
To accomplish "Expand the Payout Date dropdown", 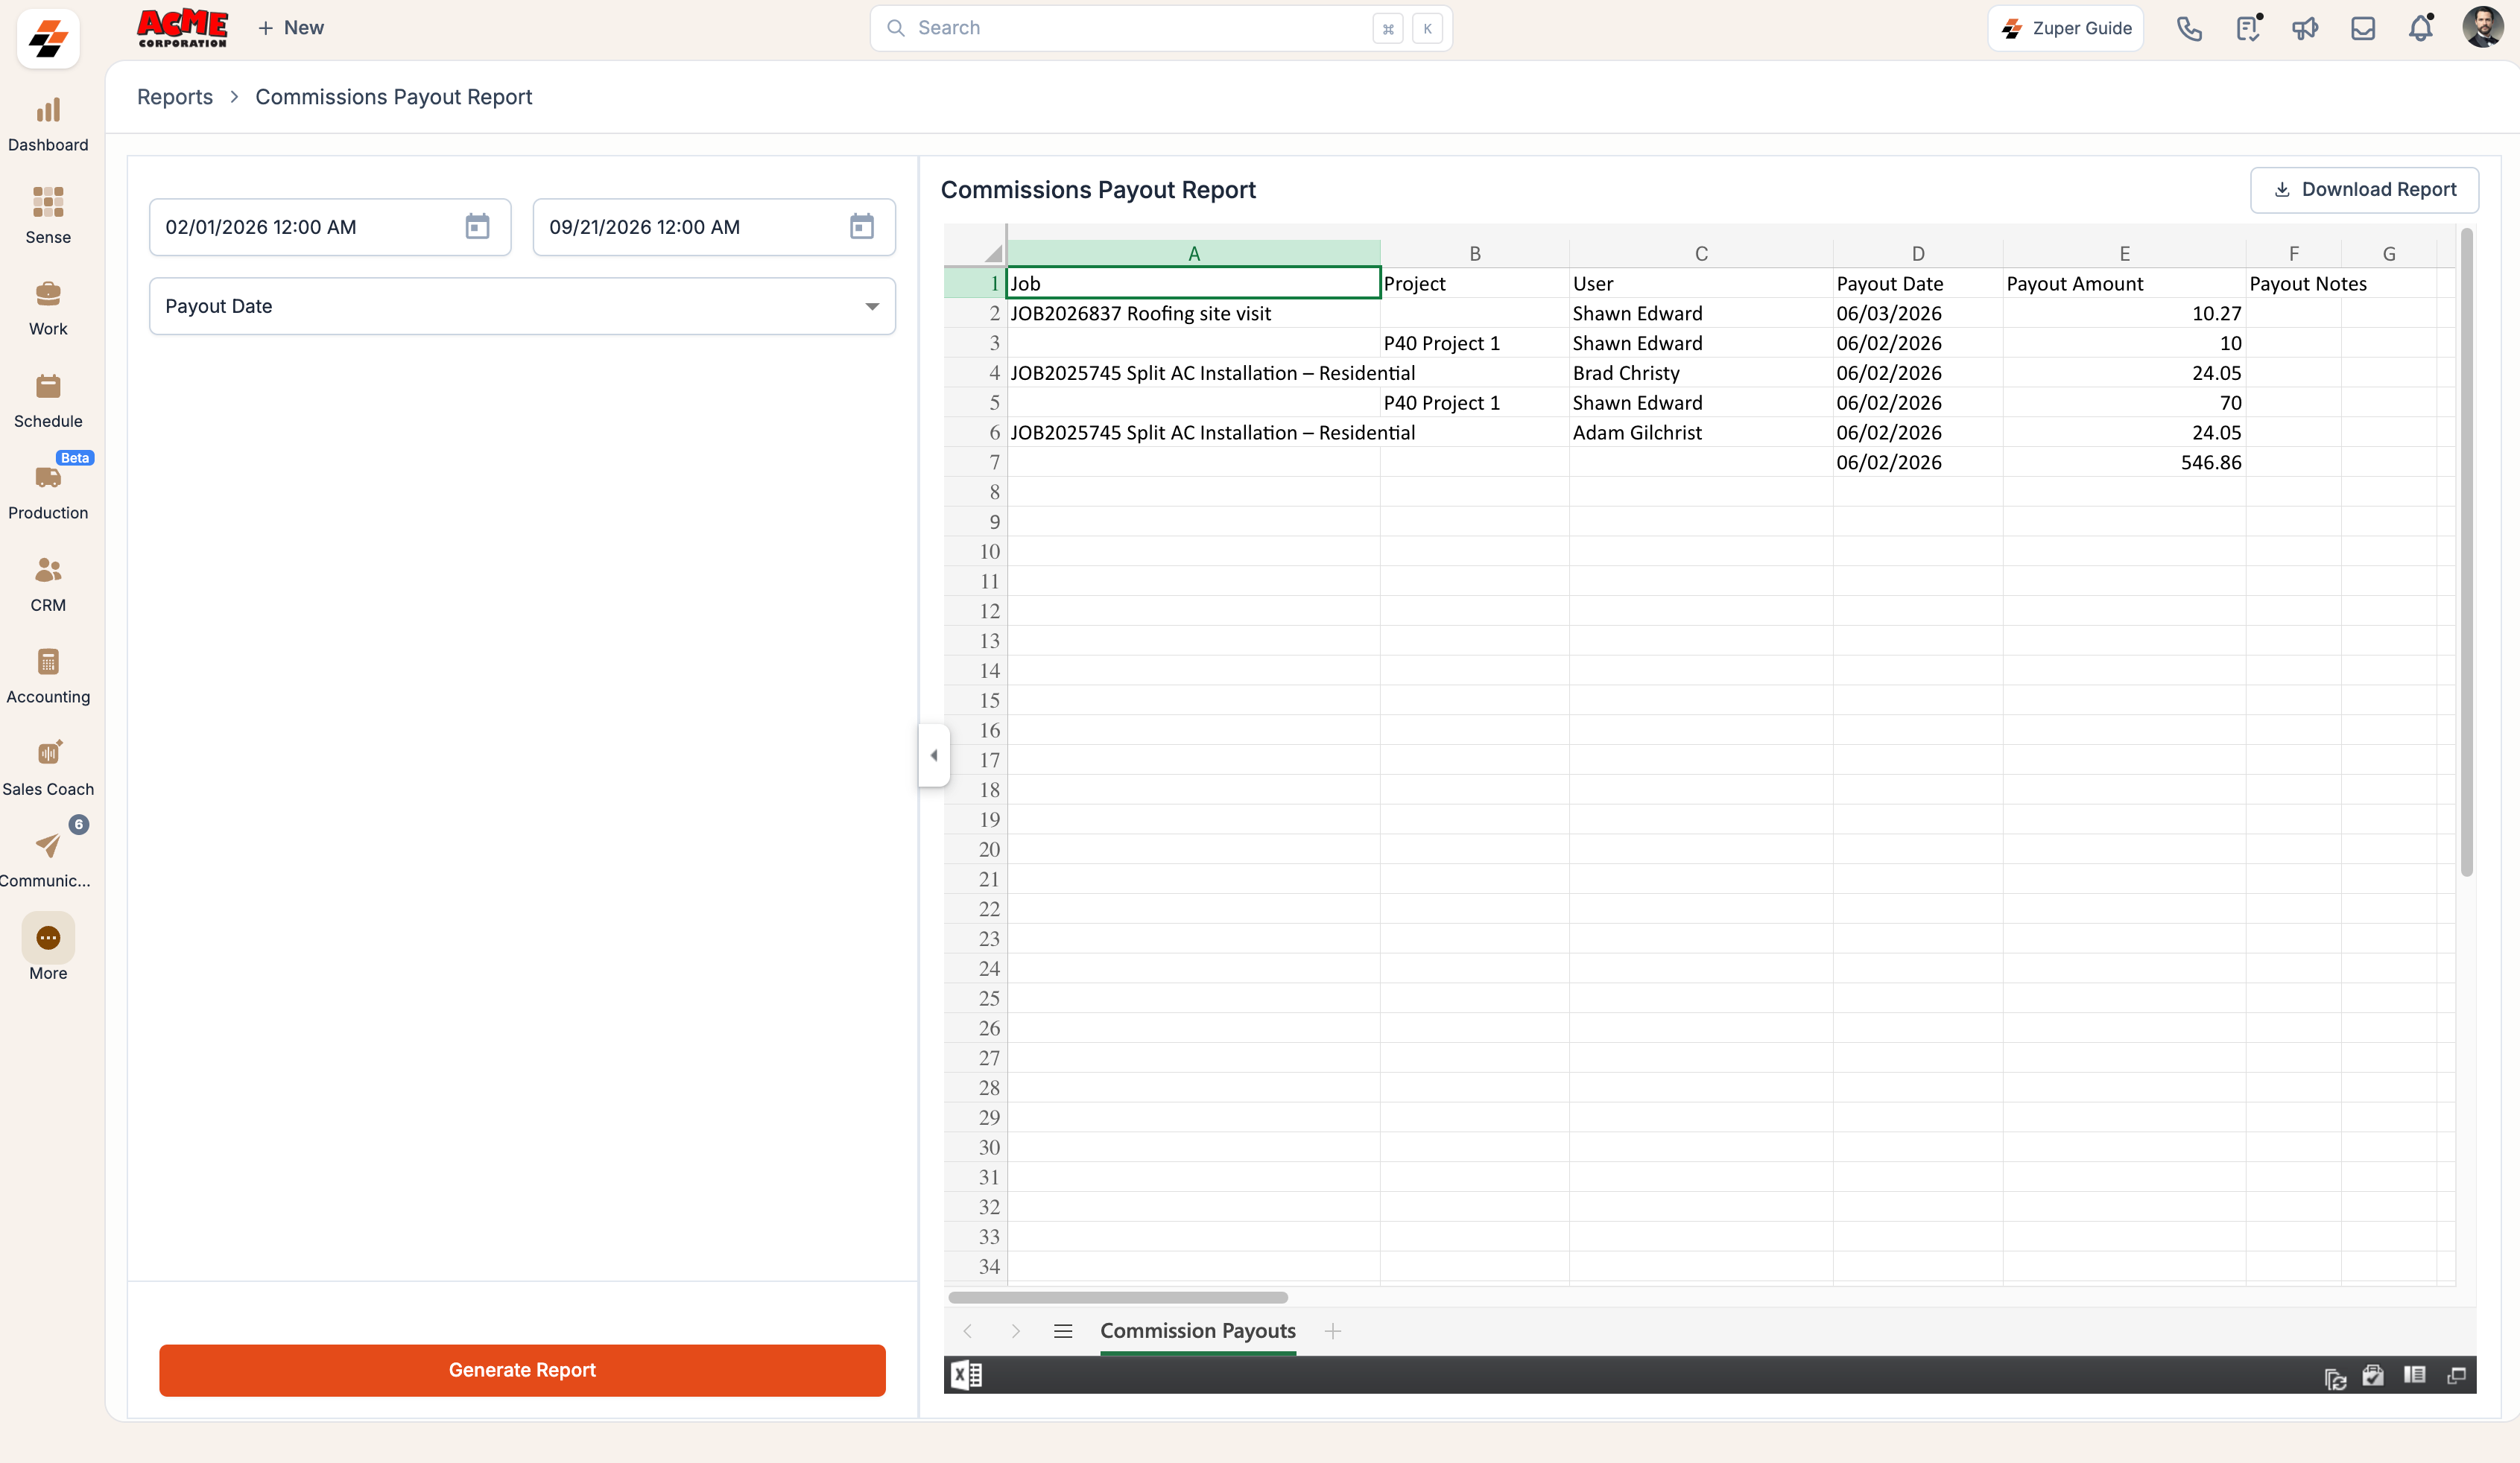I will 522,306.
